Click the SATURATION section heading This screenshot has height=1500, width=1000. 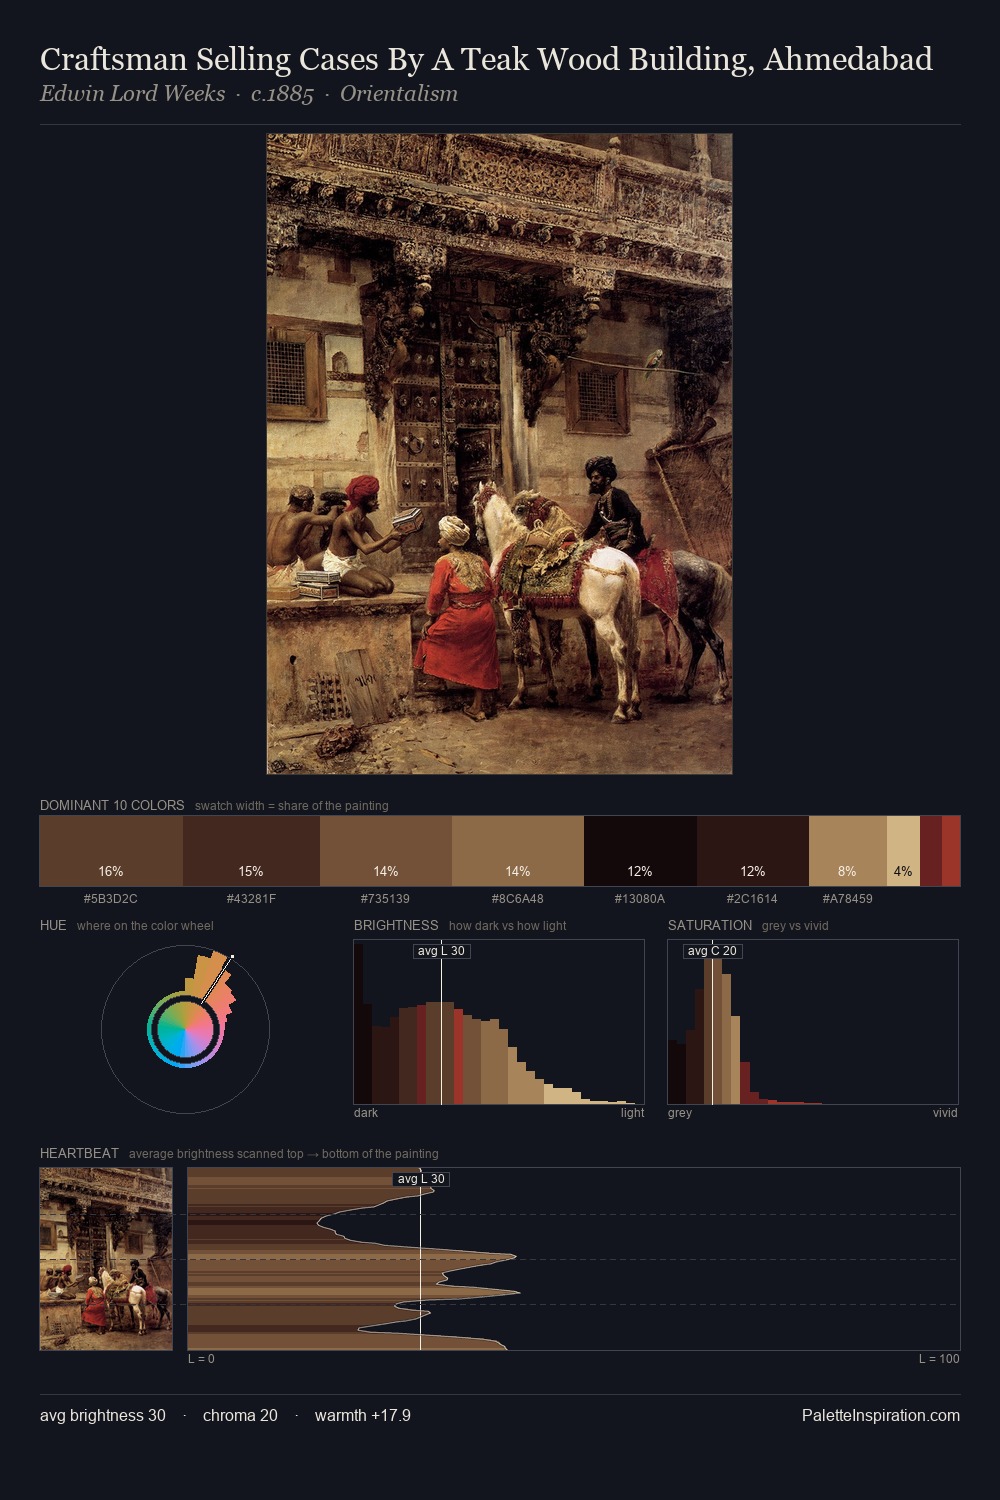click(x=710, y=926)
